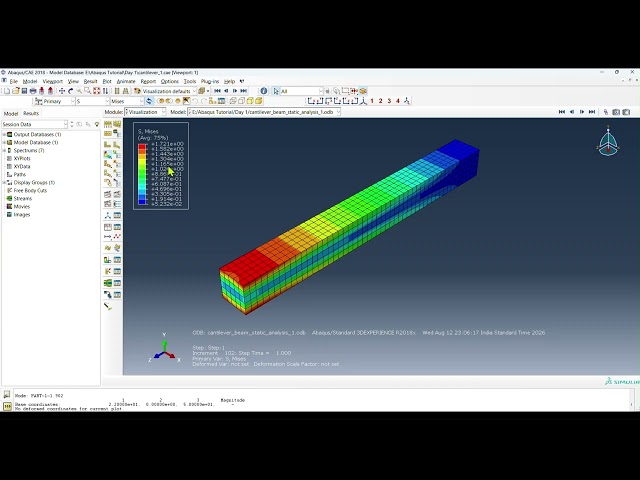Step to previous frame above viewport right
This screenshot has height=480, width=640.
(x=572, y=112)
